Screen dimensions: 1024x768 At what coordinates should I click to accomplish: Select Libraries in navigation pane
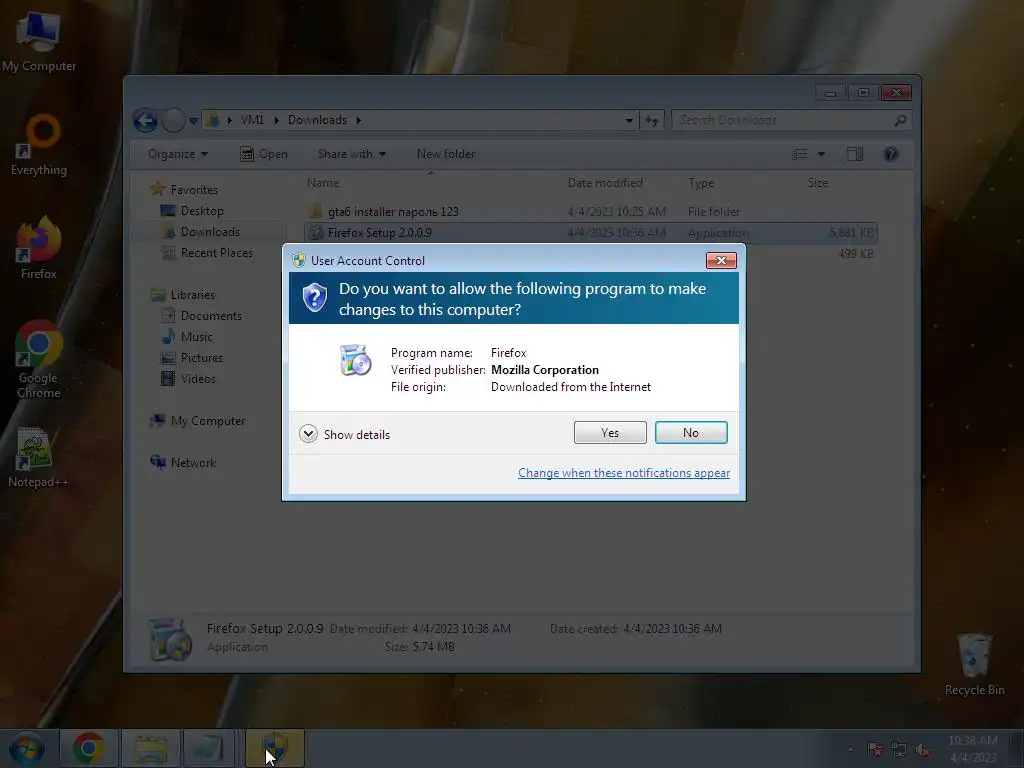tap(193, 295)
